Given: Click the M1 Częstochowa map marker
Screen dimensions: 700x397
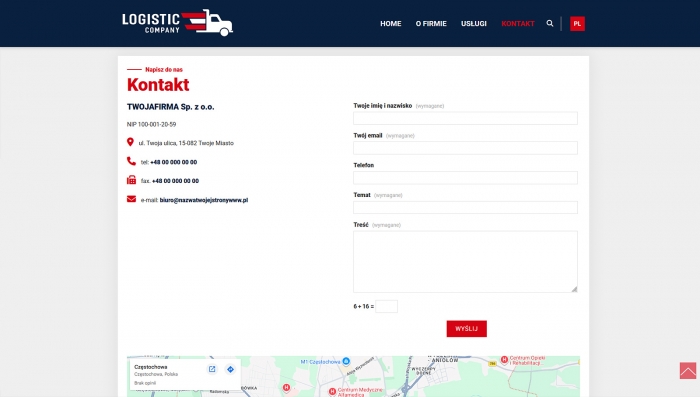Looking at the screenshot, I should click(x=346, y=361).
